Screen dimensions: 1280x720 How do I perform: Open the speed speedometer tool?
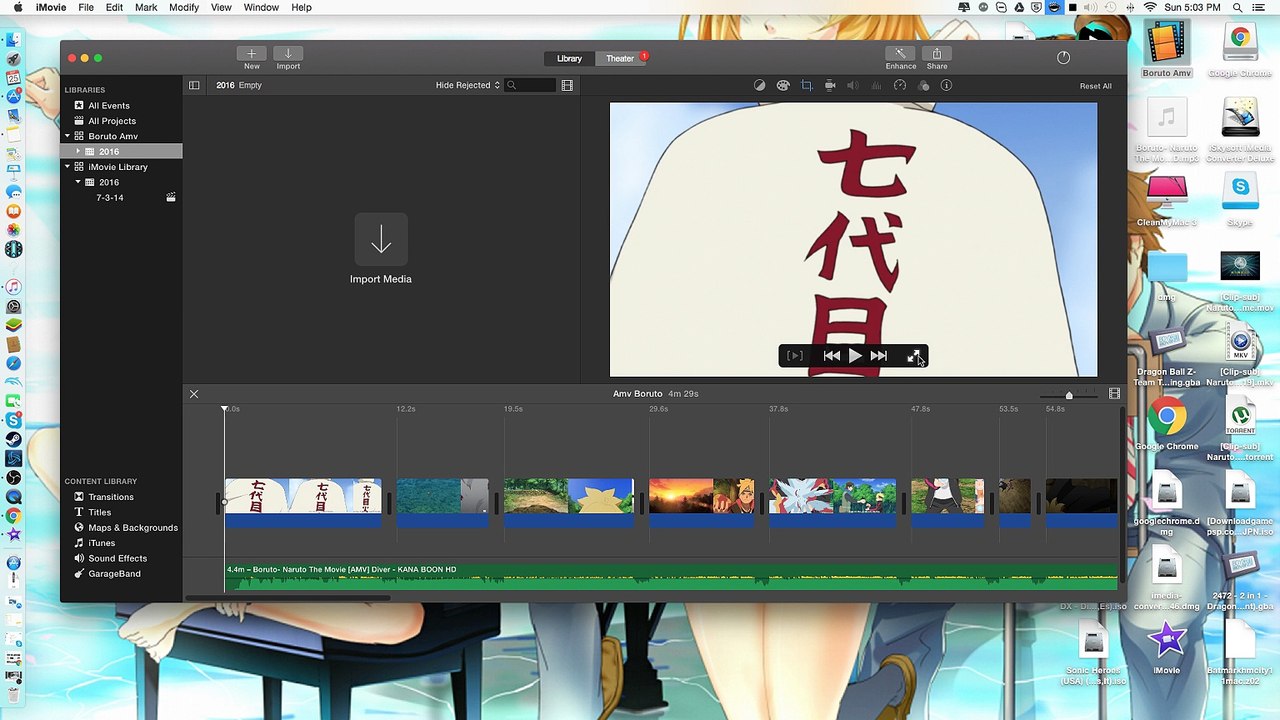point(900,86)
